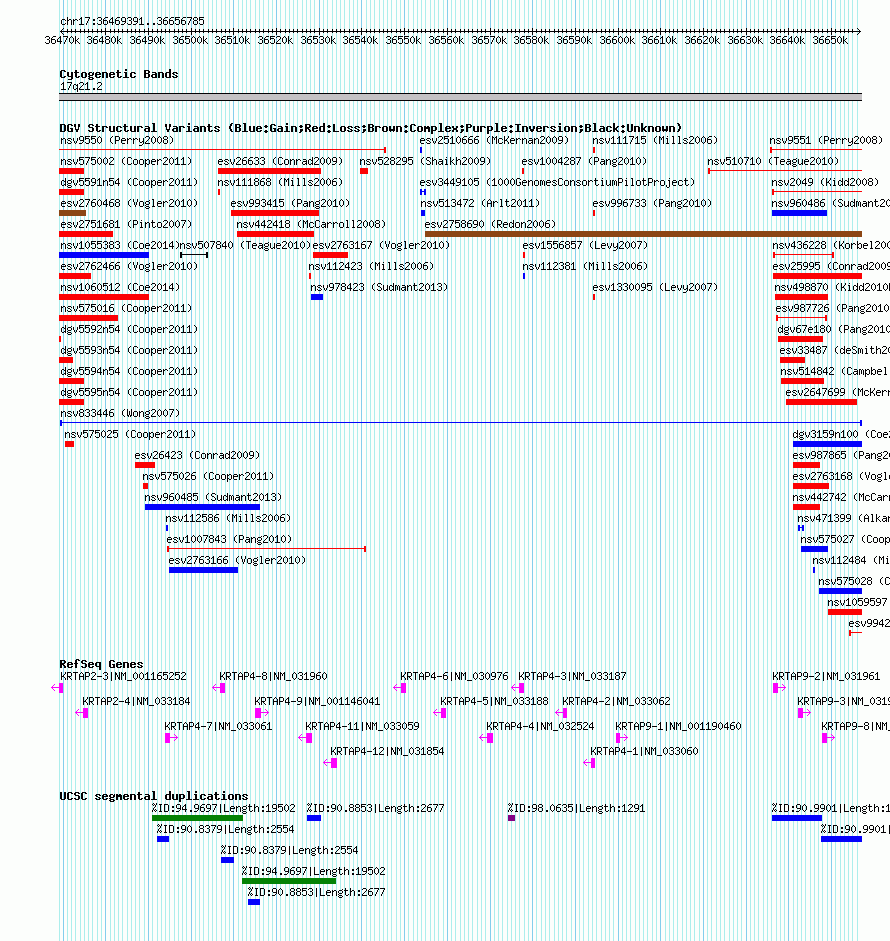Click the KRTAP2-3 gene arrow glyph
The width and height of the screenshot is (890, 941).
coord(58,688)
